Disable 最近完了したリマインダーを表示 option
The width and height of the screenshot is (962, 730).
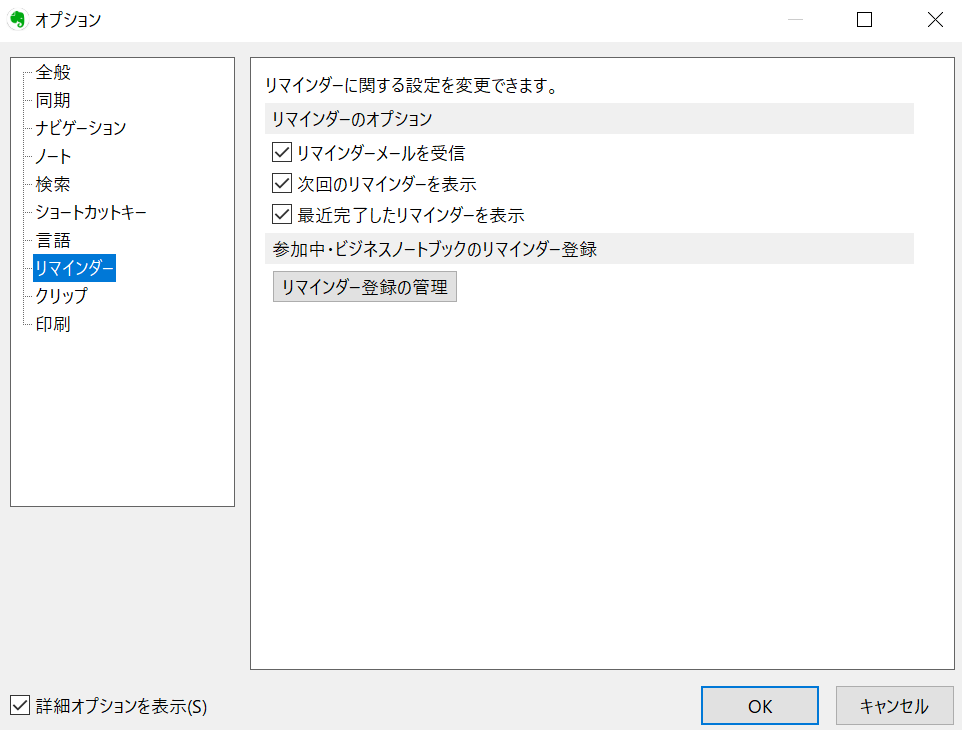[x=281, y=214]
